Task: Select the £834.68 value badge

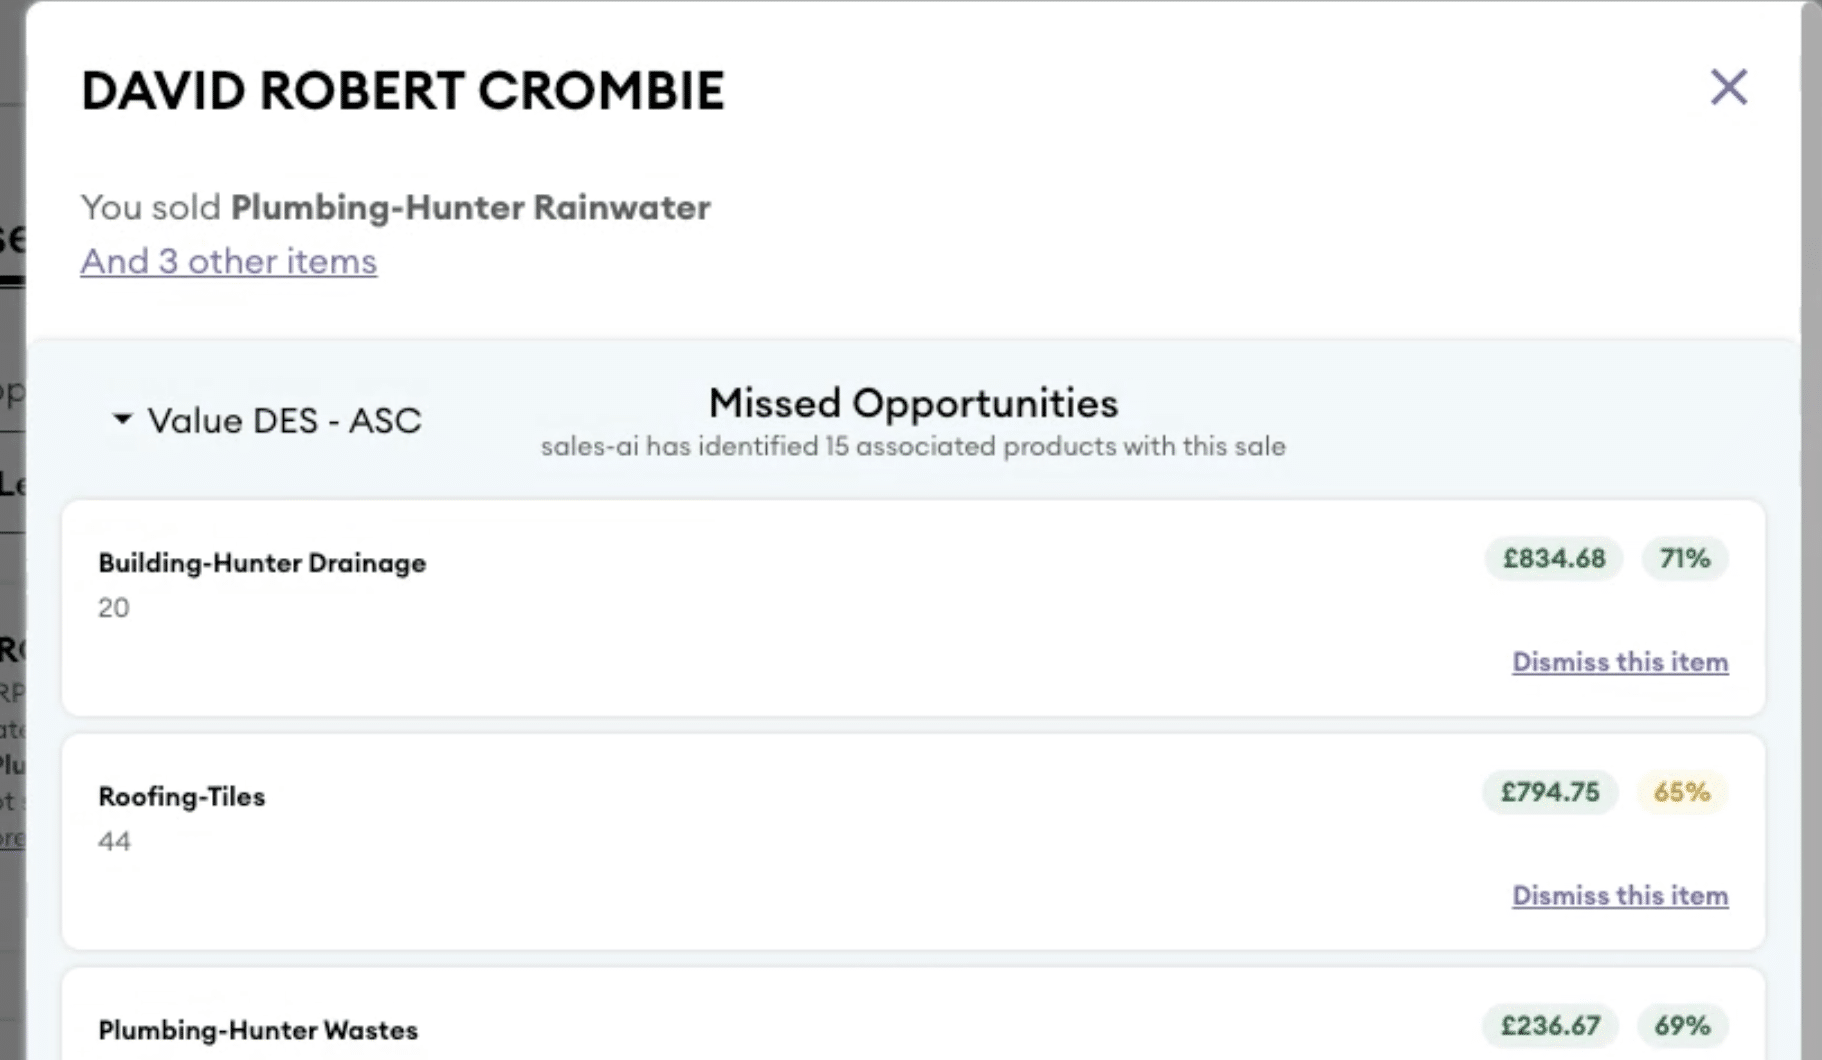Action: tap(1554, 558)
